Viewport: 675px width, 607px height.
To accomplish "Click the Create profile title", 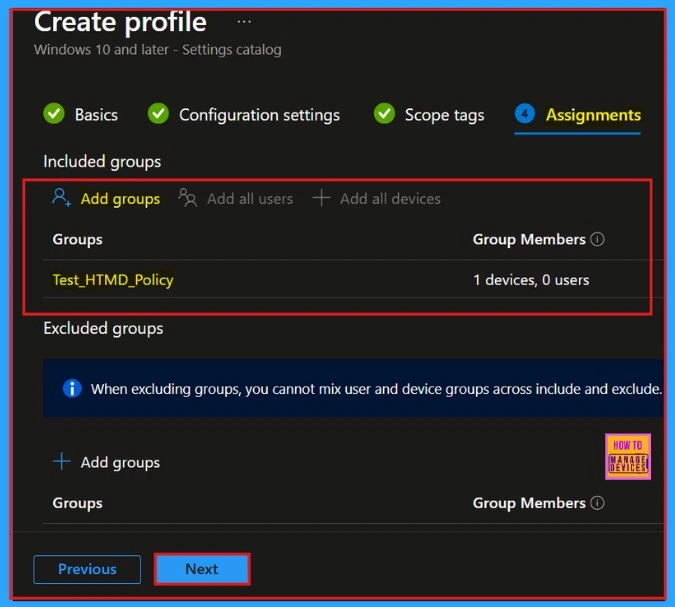I will [x=121, y=22].
